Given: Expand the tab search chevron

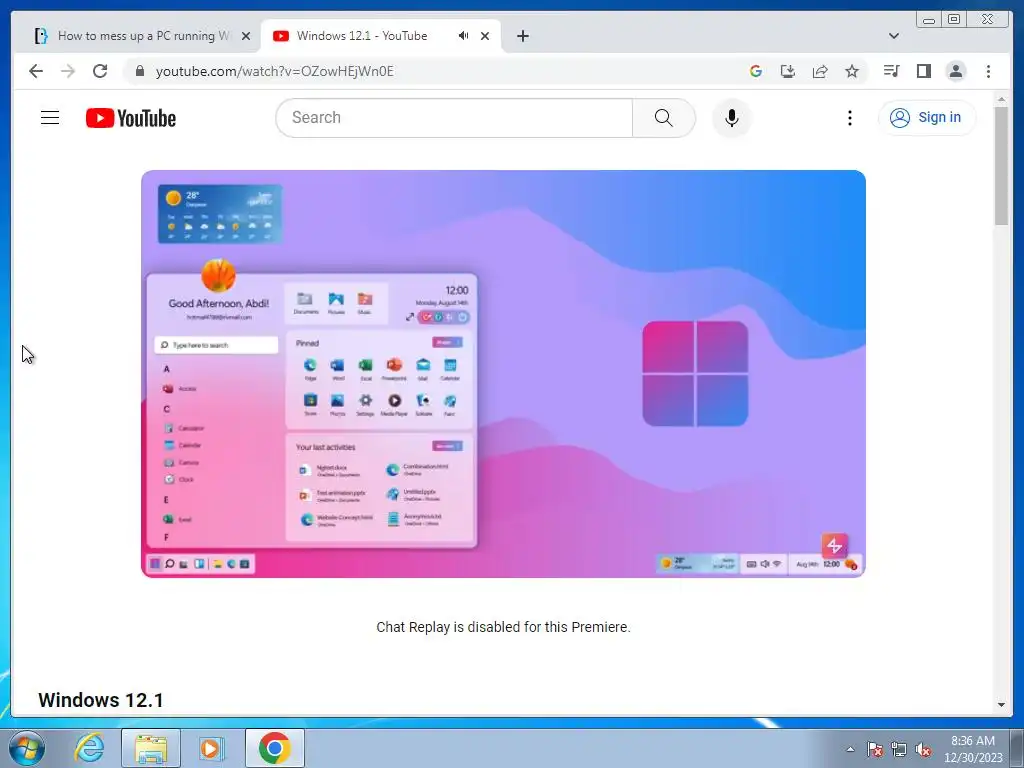Looking at the screenshot, I should click(893, 36).
